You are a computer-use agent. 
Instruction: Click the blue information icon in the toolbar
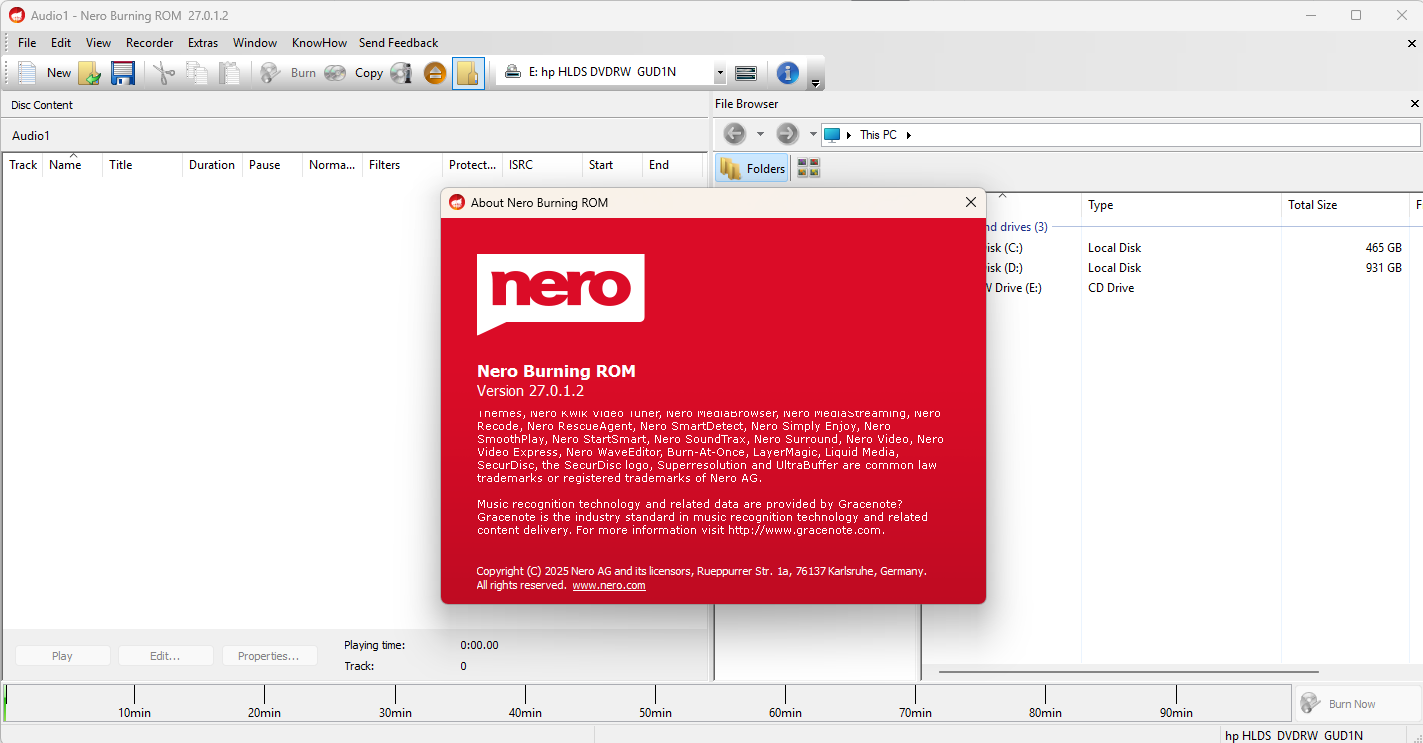(787, 73)
